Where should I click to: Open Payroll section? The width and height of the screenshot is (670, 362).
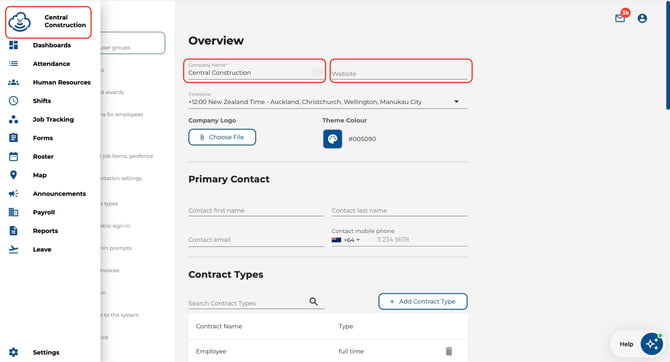tap(44, 212)
